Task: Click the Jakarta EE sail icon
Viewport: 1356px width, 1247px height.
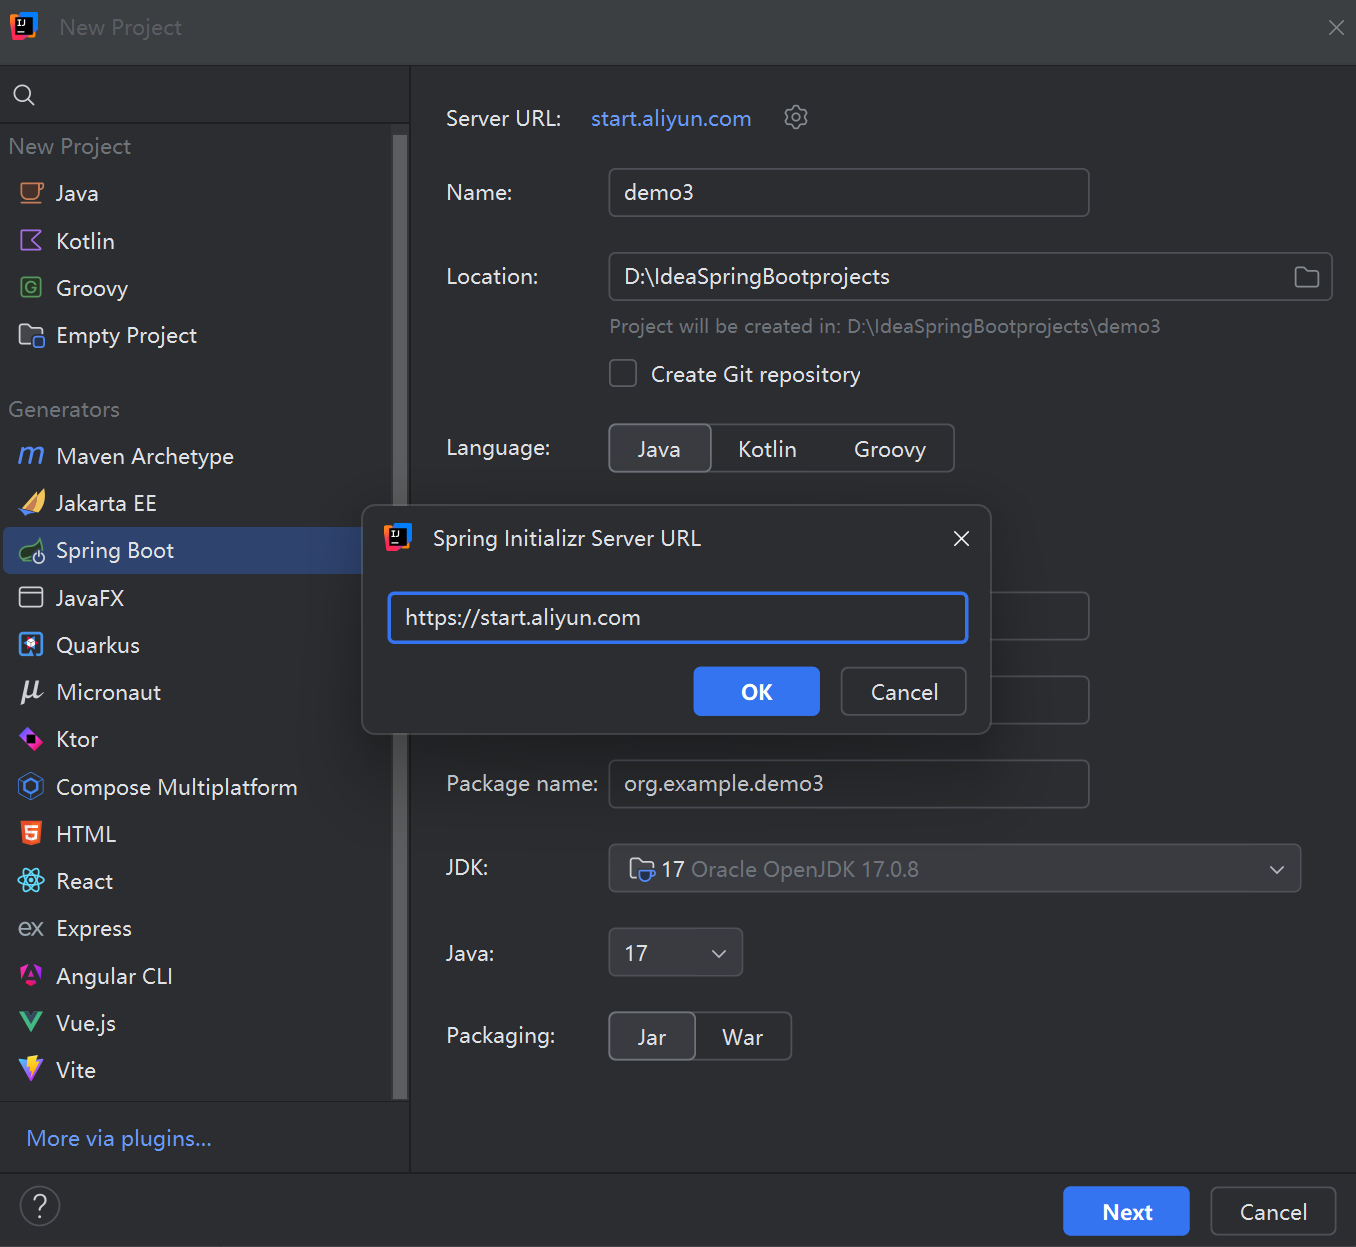Action: click(x=32, y=503)
